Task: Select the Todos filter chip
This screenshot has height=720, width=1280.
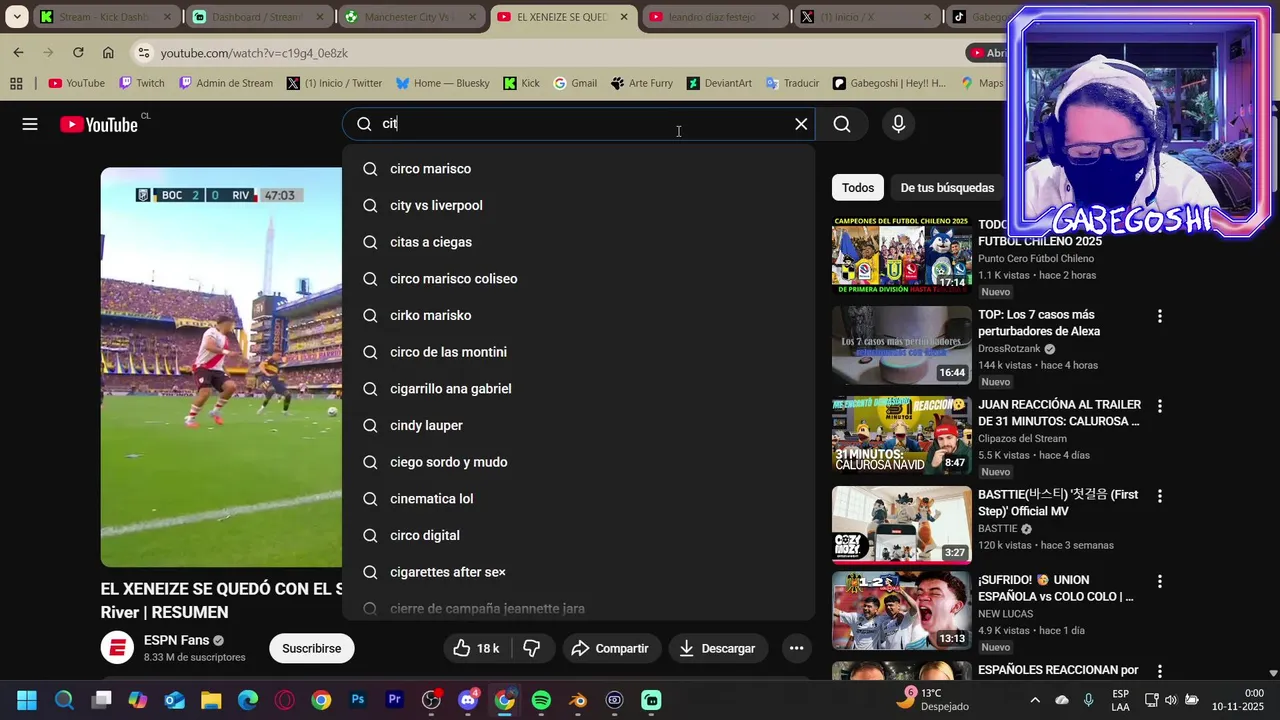Action: [858, 188]
